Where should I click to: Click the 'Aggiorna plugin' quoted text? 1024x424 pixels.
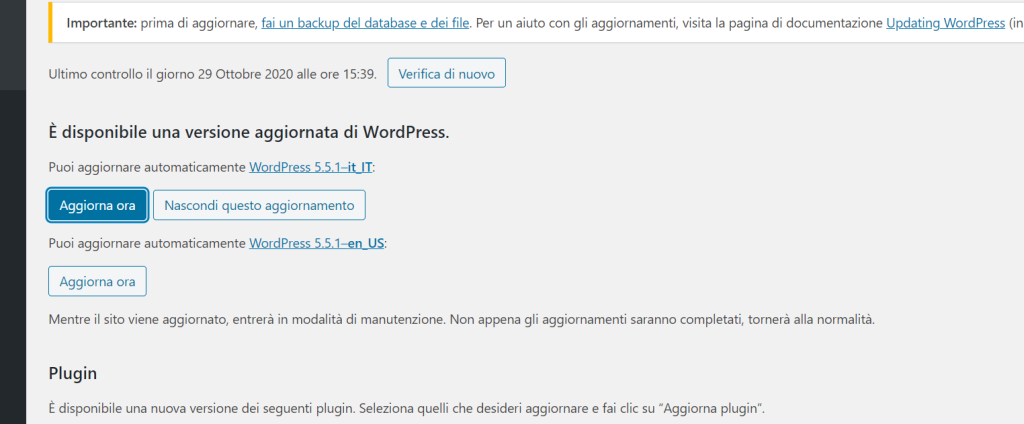pyautogui.click(x=713, y=410)
